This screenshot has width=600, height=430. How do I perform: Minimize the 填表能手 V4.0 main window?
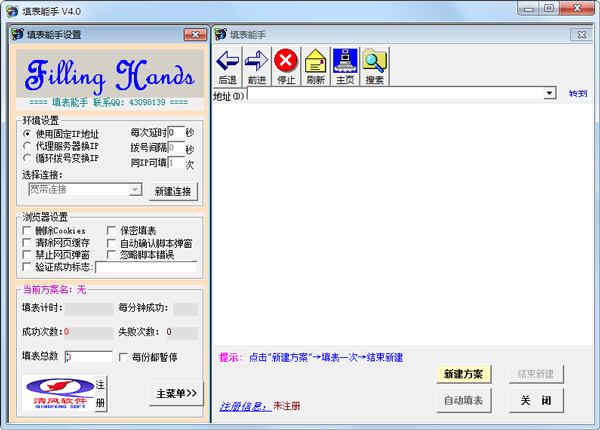click(x=529, y=8)
